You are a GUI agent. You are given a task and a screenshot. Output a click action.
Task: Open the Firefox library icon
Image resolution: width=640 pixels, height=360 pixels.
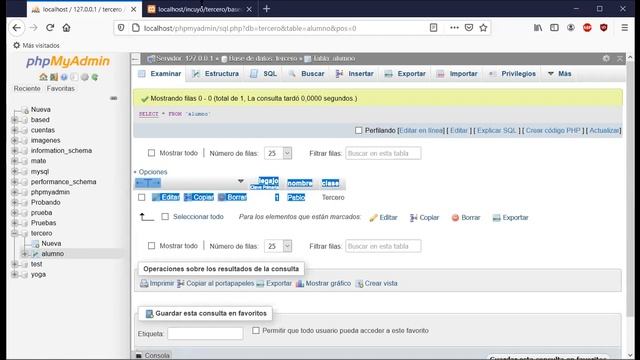coord(538,28)
